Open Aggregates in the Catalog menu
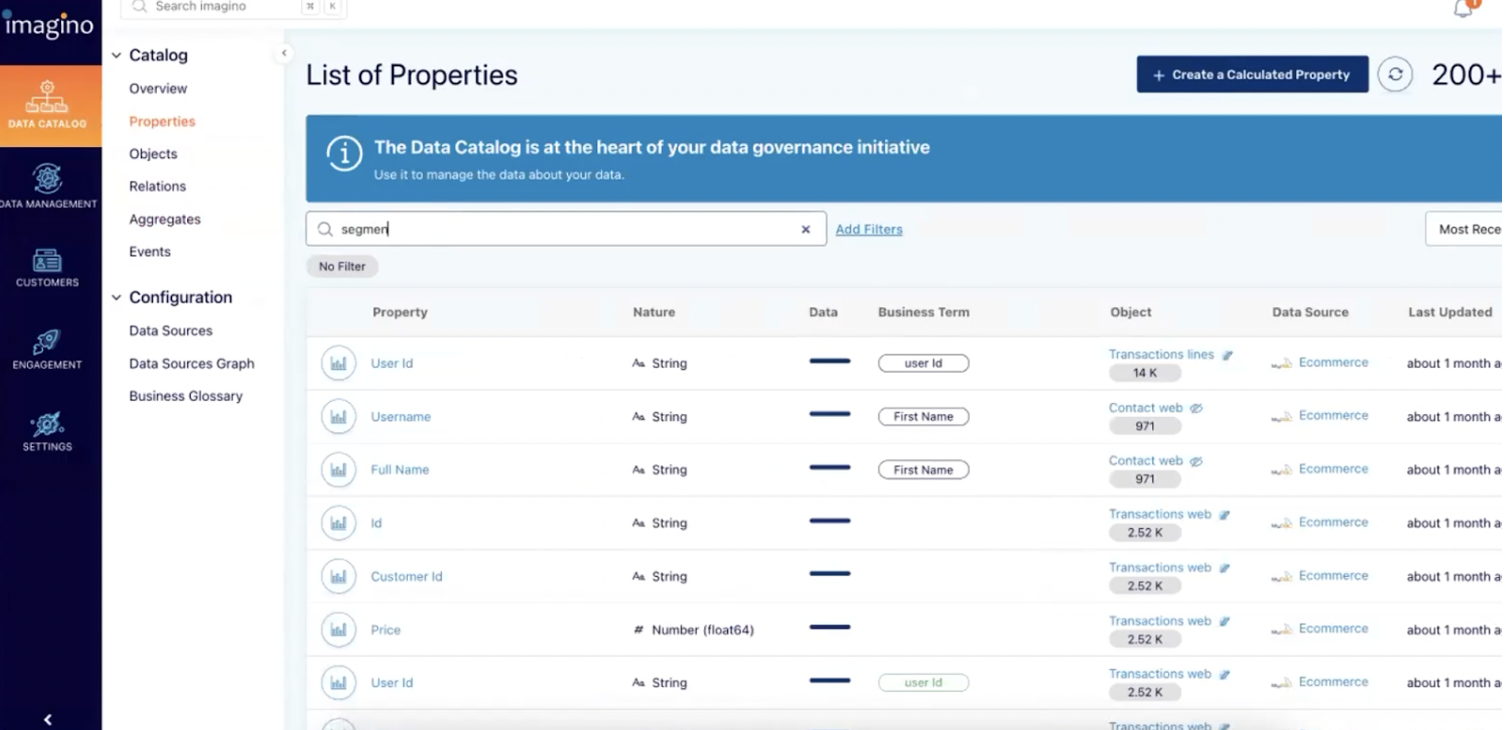Image resolution: width=1506 pixels, height=730 pixels. coord(165,219)
